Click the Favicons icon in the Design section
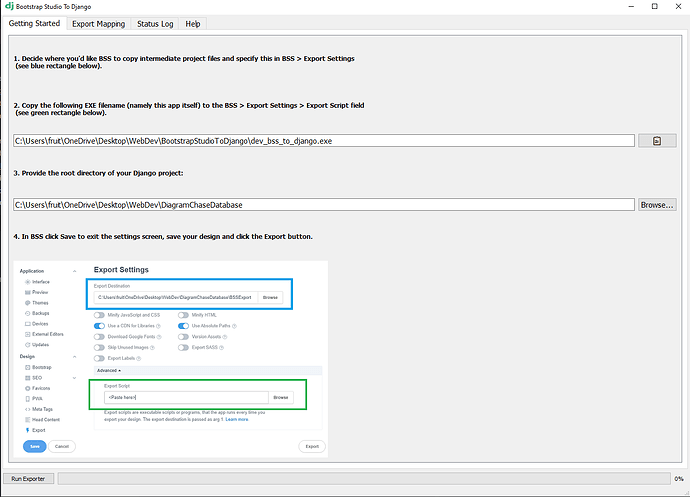 [x=28, y=388]
